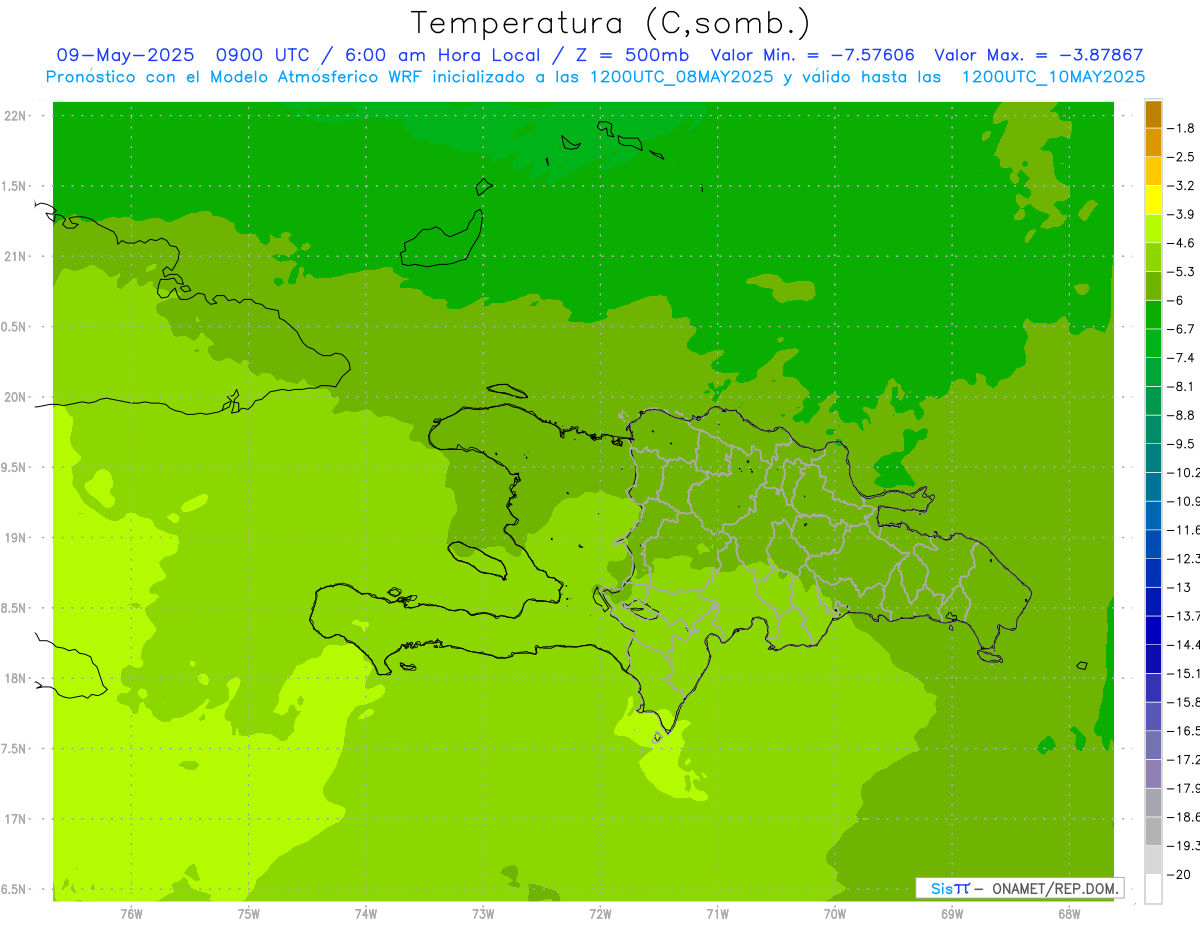Viewport: 1200px width, 927px height.
Task: Click the '17N' latitude label
Action: pyautogui.click(x=15, y=820)
